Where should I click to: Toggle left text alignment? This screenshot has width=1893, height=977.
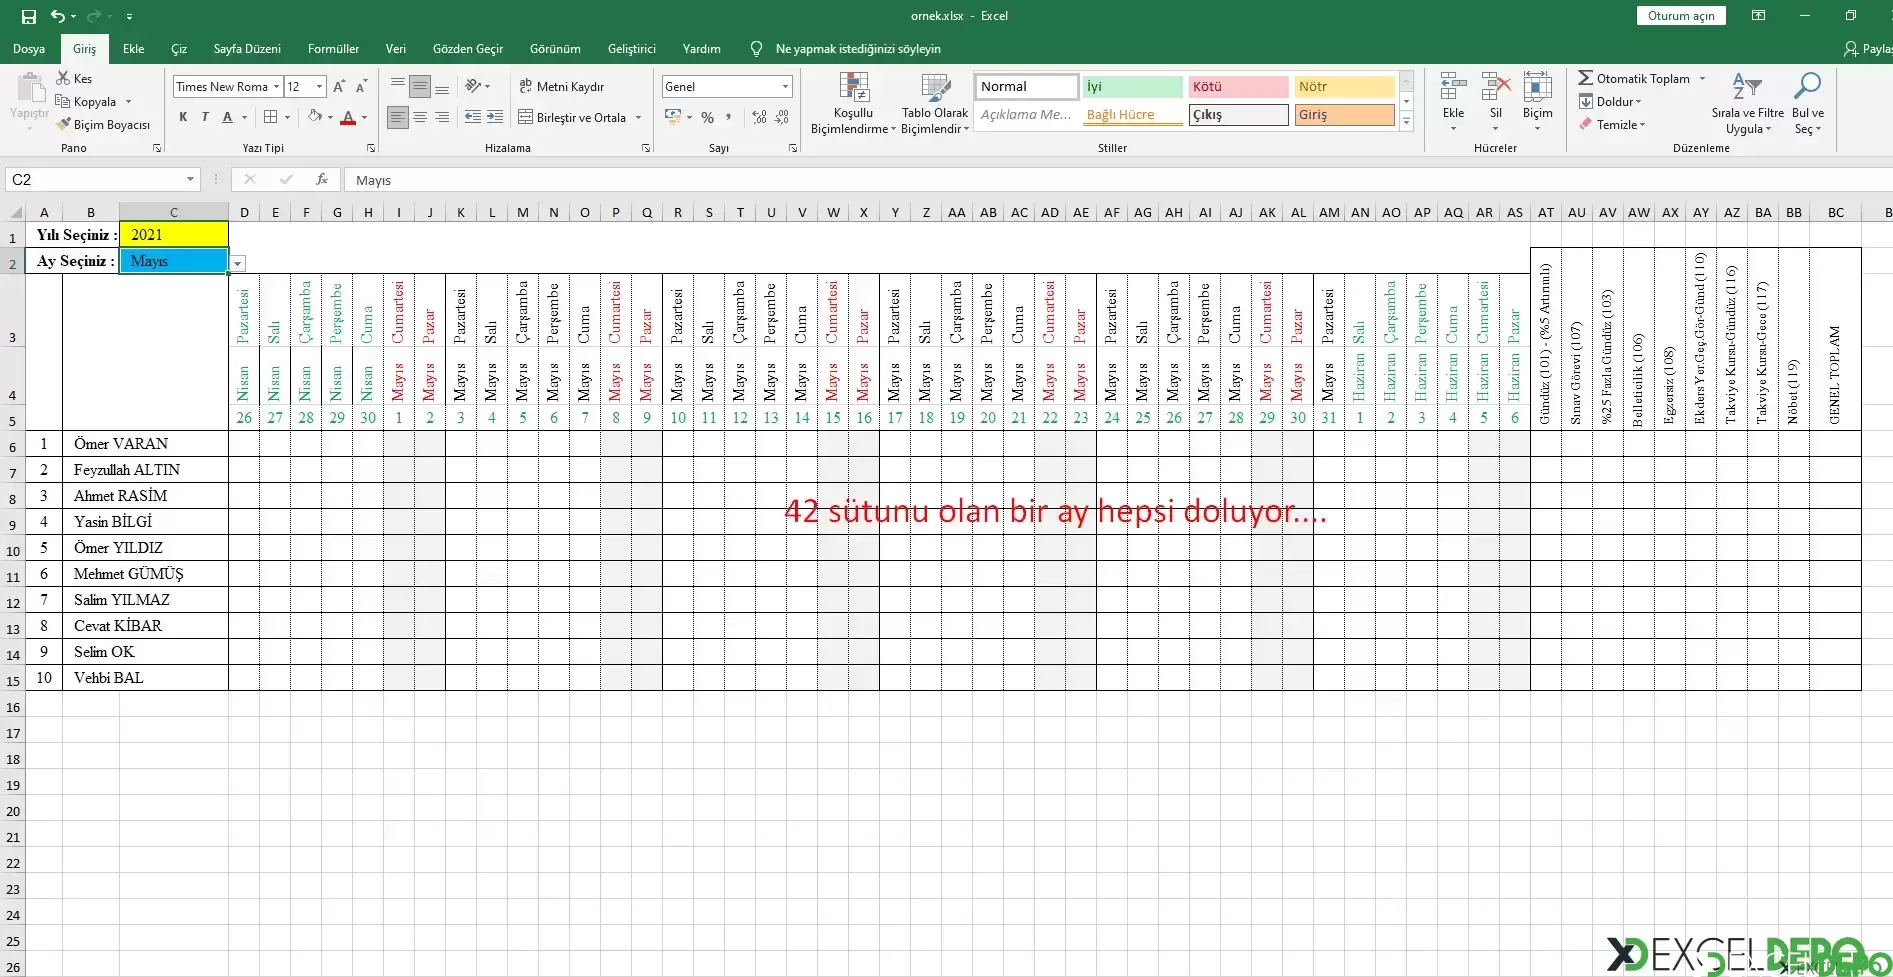tap(398, 117)
